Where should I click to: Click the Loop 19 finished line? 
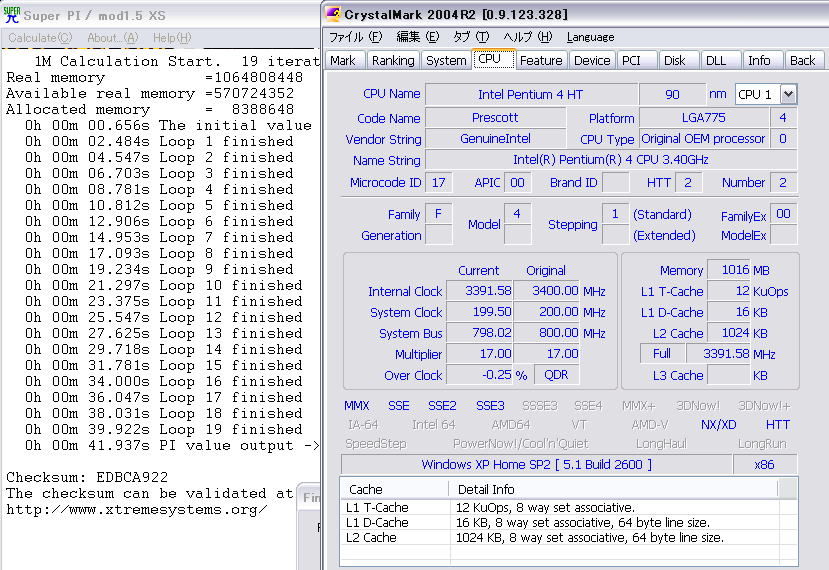164,429
